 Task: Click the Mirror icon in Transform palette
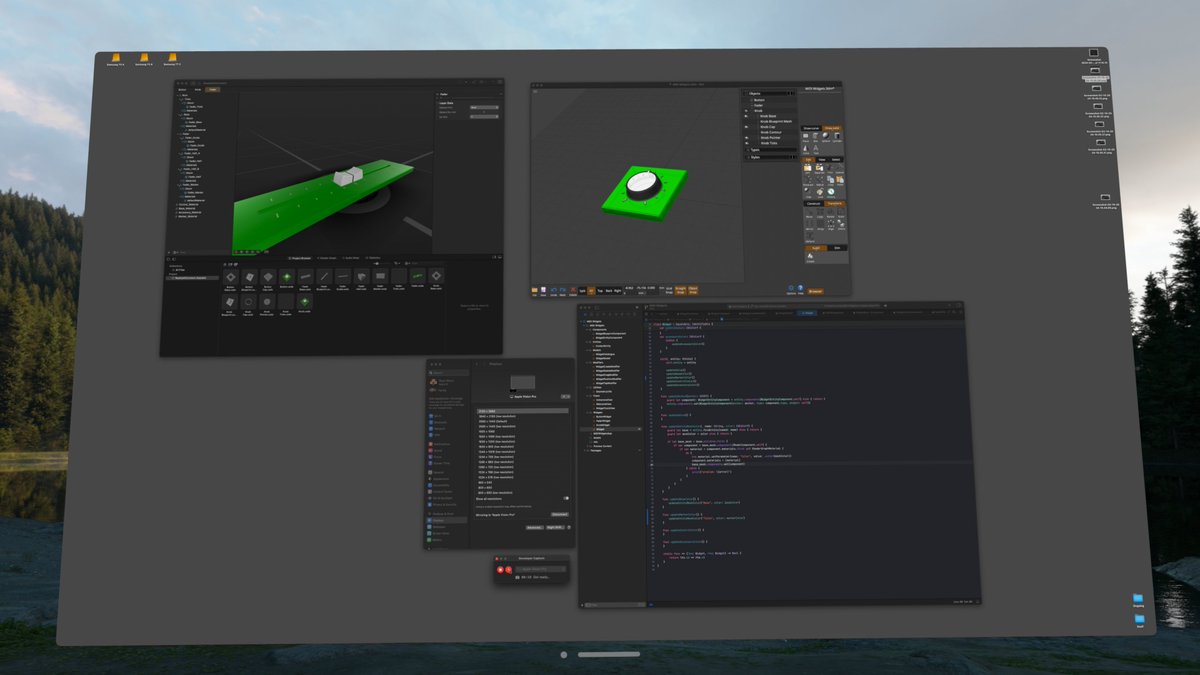[x=809, y=224]
